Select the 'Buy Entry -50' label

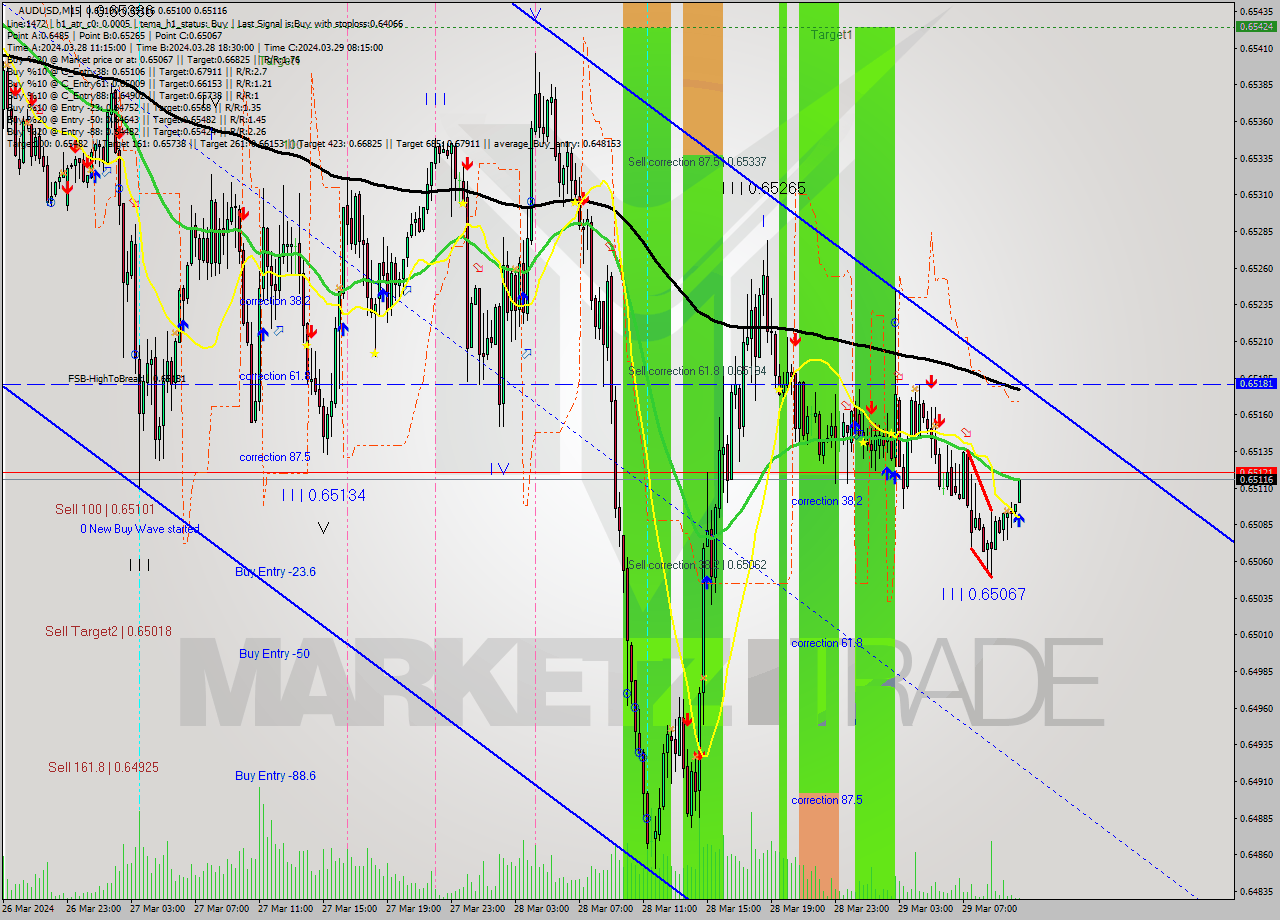(273, 654)
